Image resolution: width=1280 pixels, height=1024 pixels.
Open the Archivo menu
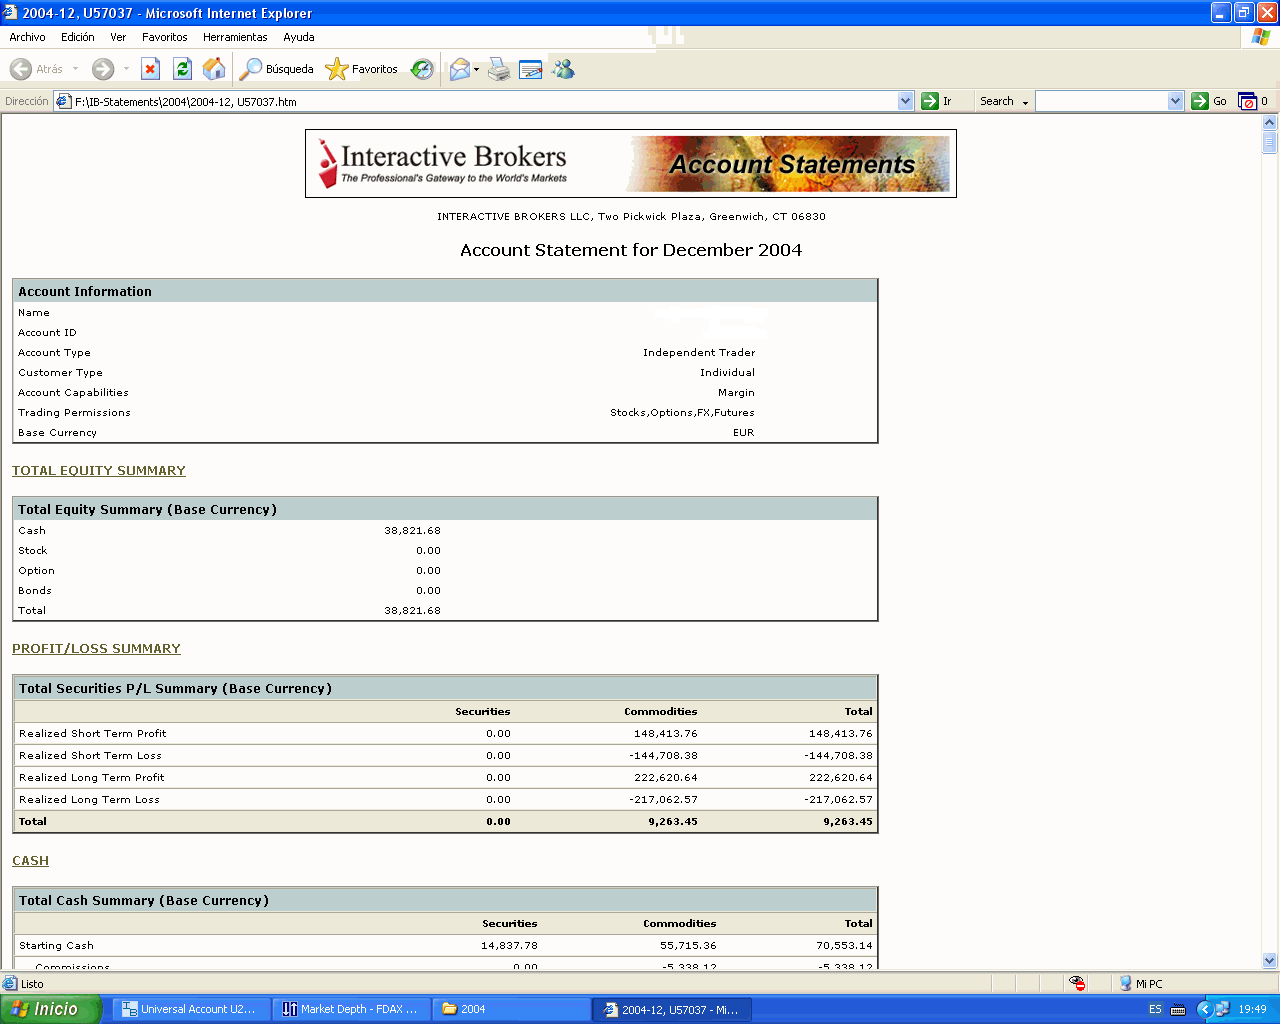pyautogui.click(x=27, y=37)
